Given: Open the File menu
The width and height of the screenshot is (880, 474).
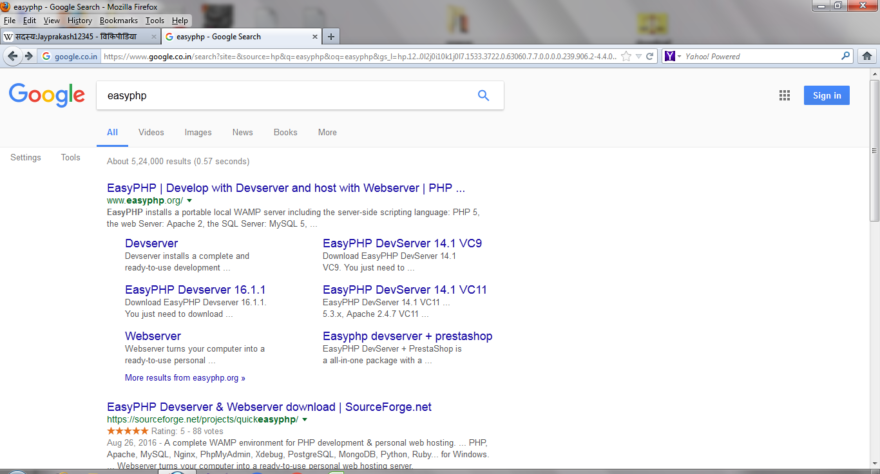Looking at the screenshot, I should 10,20.
